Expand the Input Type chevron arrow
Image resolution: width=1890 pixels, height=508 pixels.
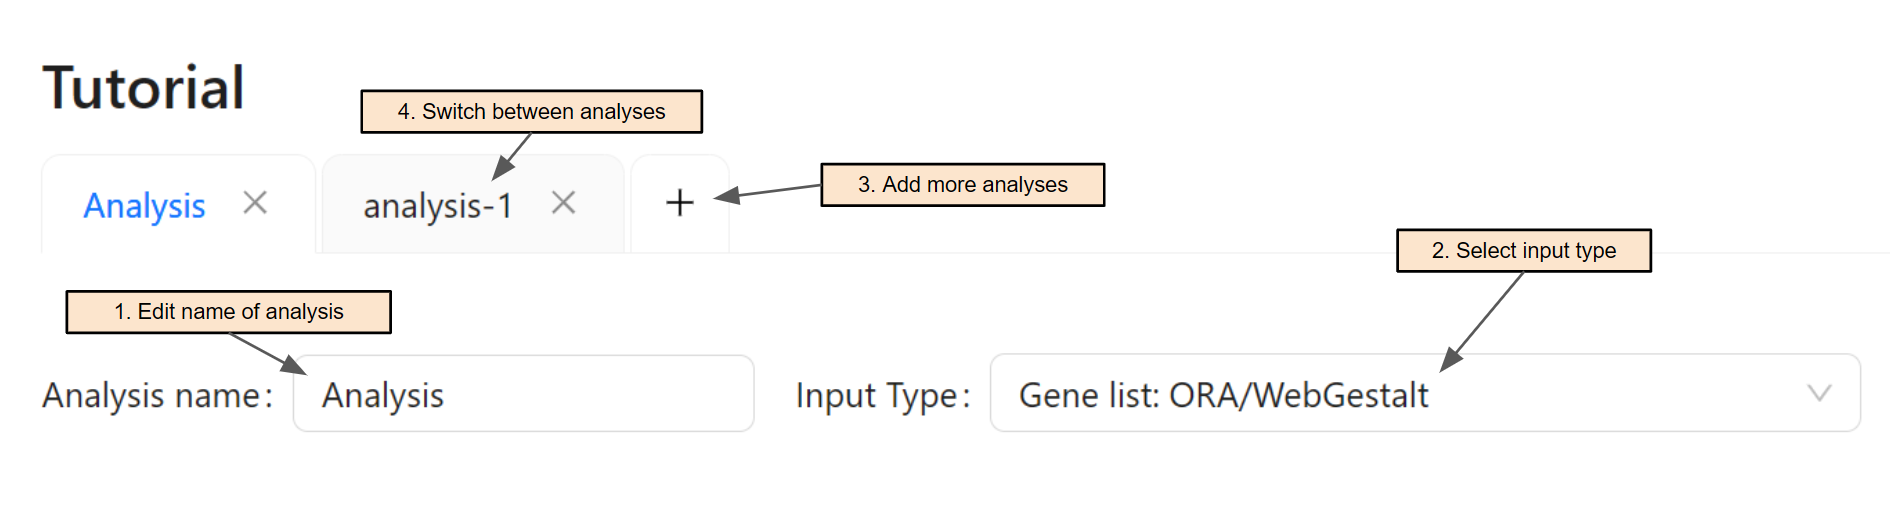pyautogui.click(x=1819, y=394)
